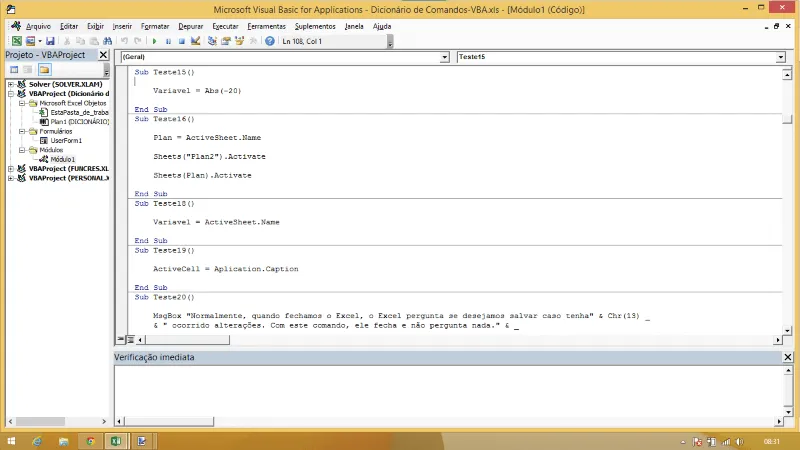Select UserForm1 in project tree

point(66,140)
